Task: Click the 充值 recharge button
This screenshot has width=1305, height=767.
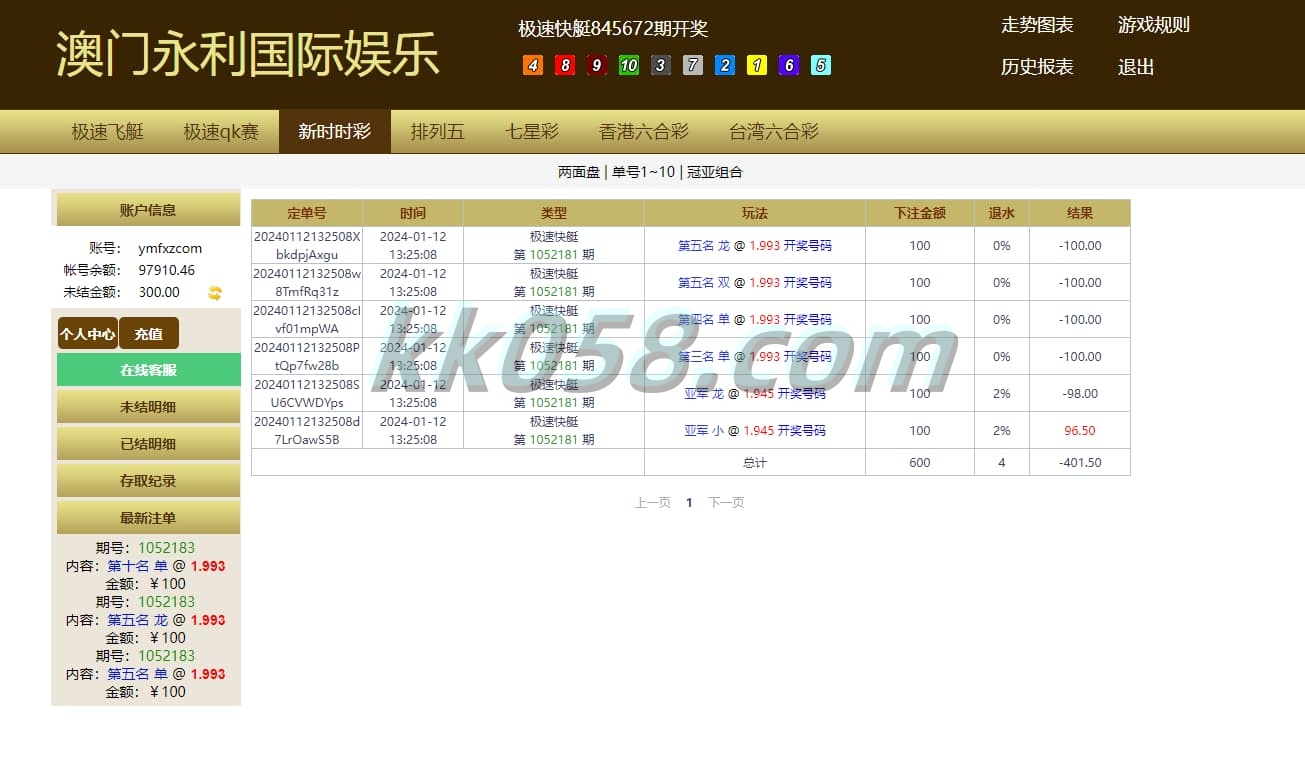Action: click(x=149, y=334)
